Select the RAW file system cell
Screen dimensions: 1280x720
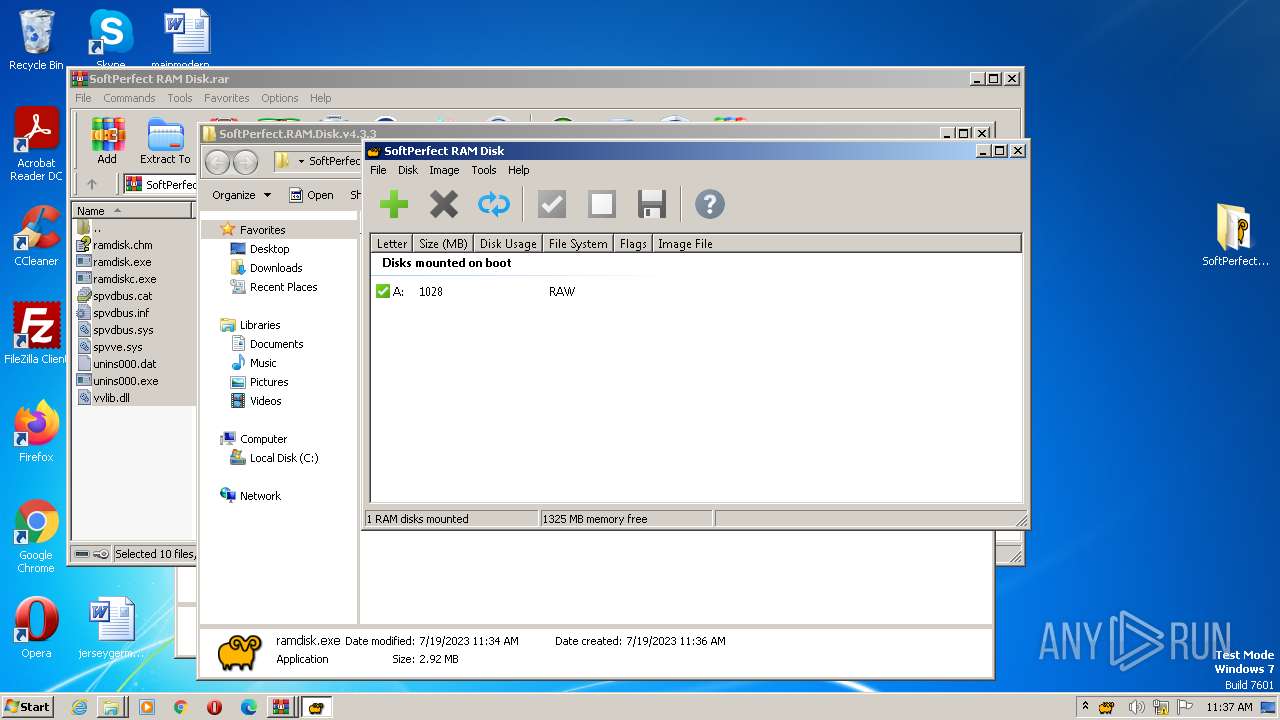pyautogui.click(x=562, y=292)
